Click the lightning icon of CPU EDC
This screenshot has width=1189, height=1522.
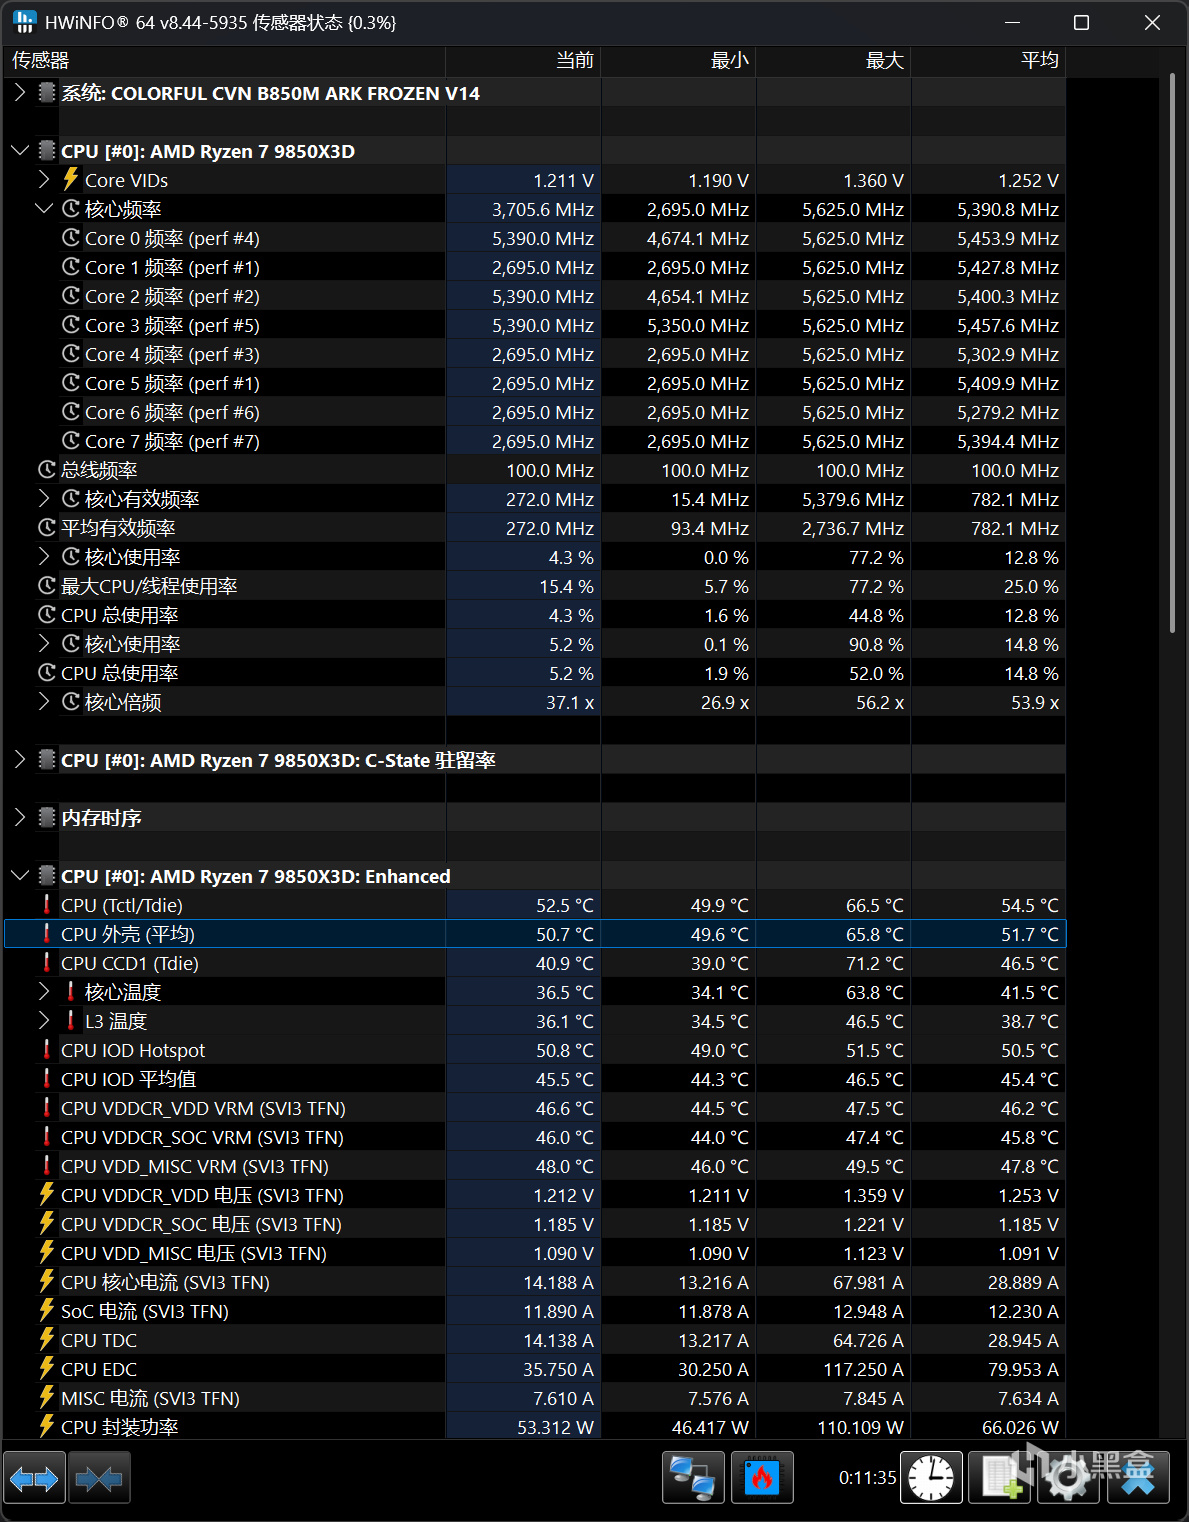click(x=47, y=1369)
